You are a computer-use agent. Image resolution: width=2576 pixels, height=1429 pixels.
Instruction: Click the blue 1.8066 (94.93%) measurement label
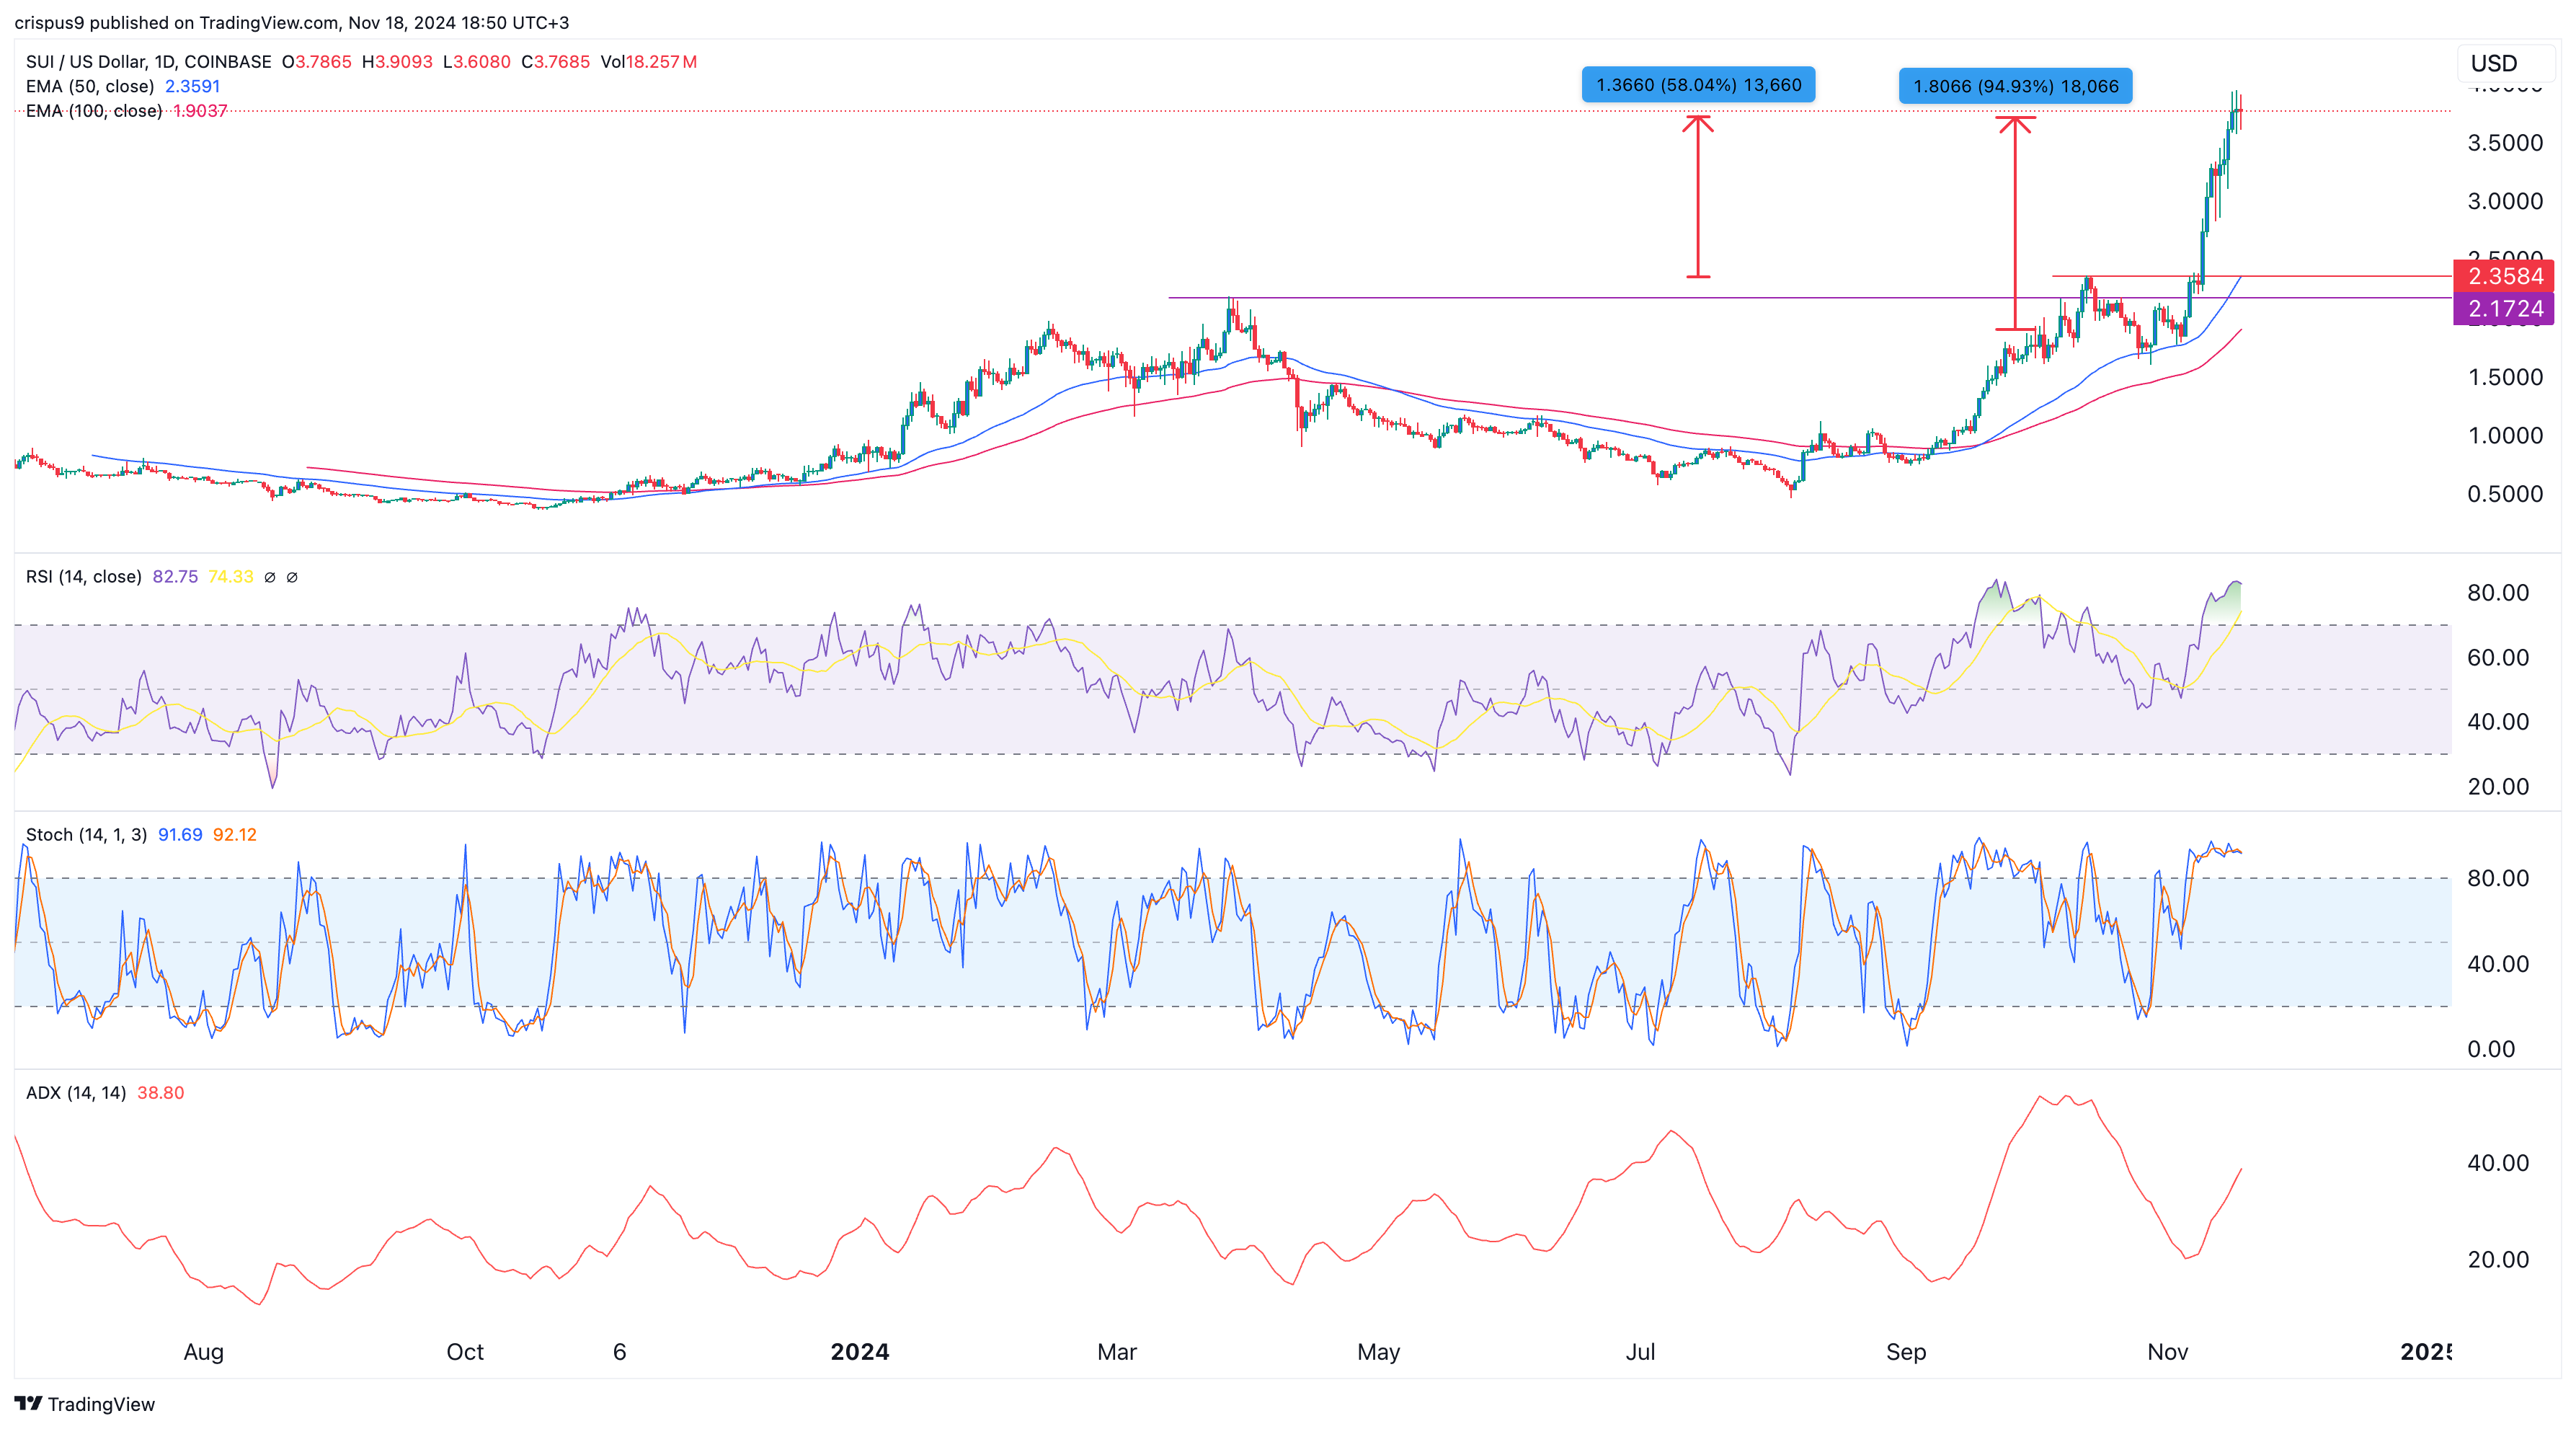click(2015, 86)
